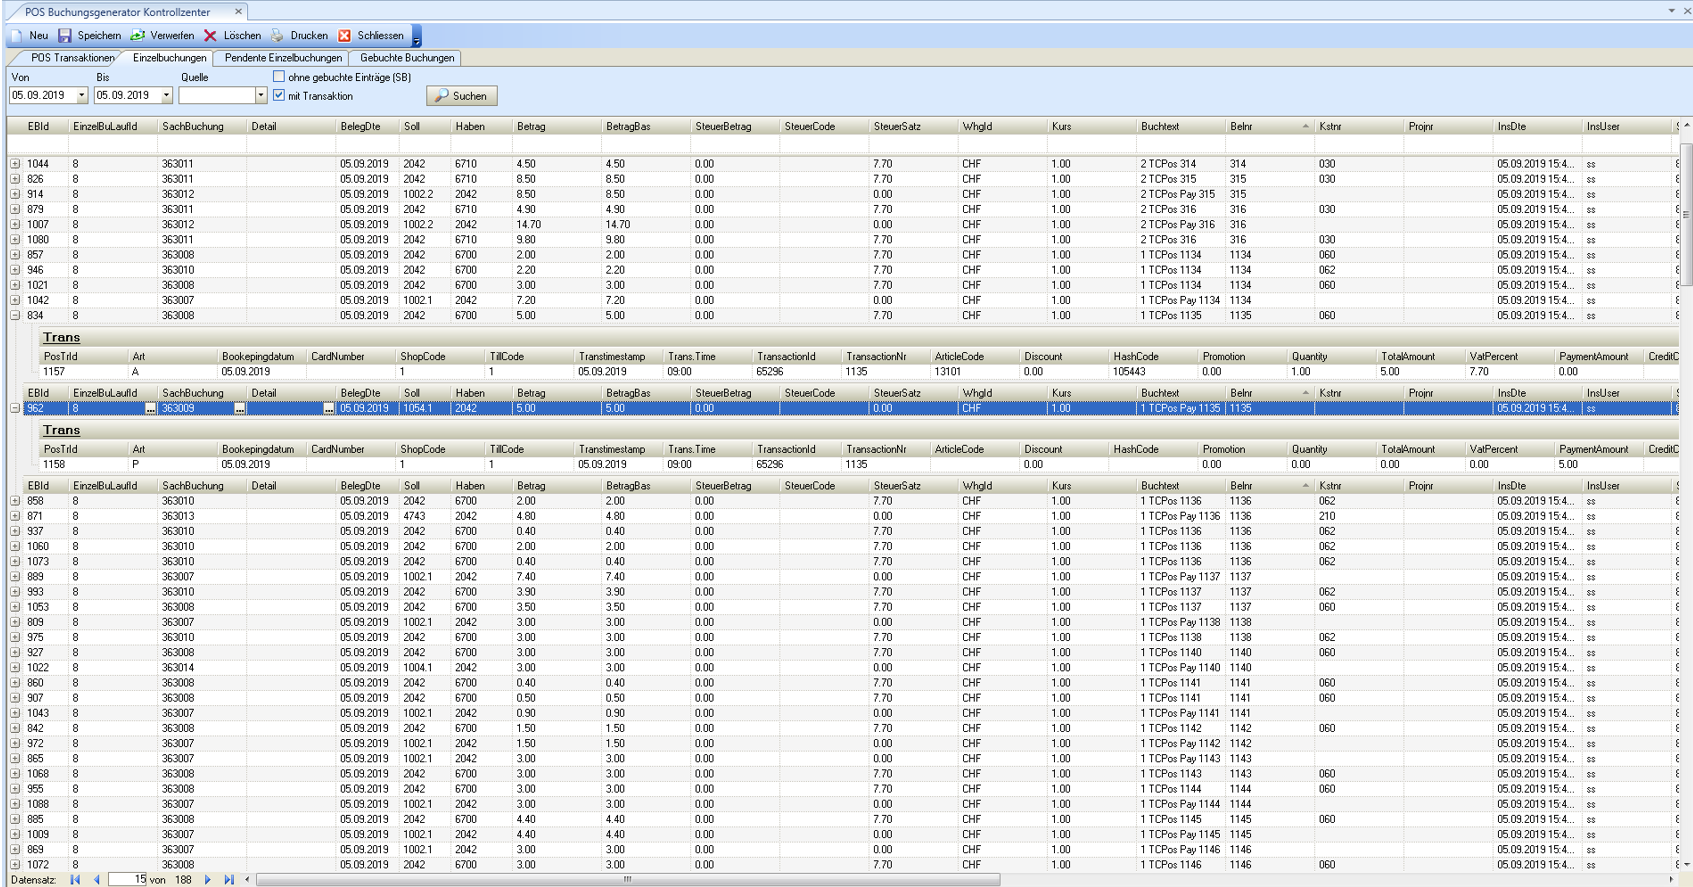Switch to the POS Transaktionen tab
The image size is (1693, 887).
pyautogui.click(x=71, y=58)
